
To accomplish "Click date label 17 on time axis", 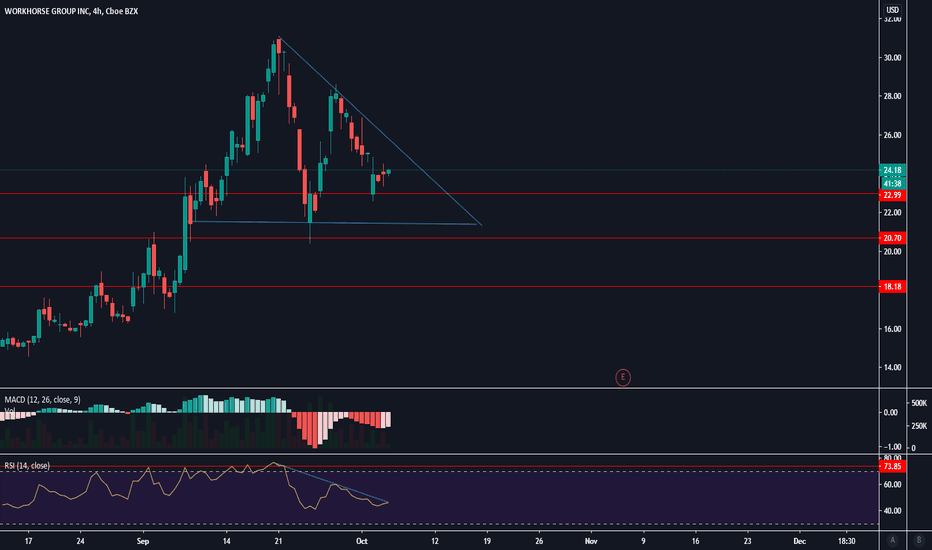I will pyautogui.click(x=28, y=541).
